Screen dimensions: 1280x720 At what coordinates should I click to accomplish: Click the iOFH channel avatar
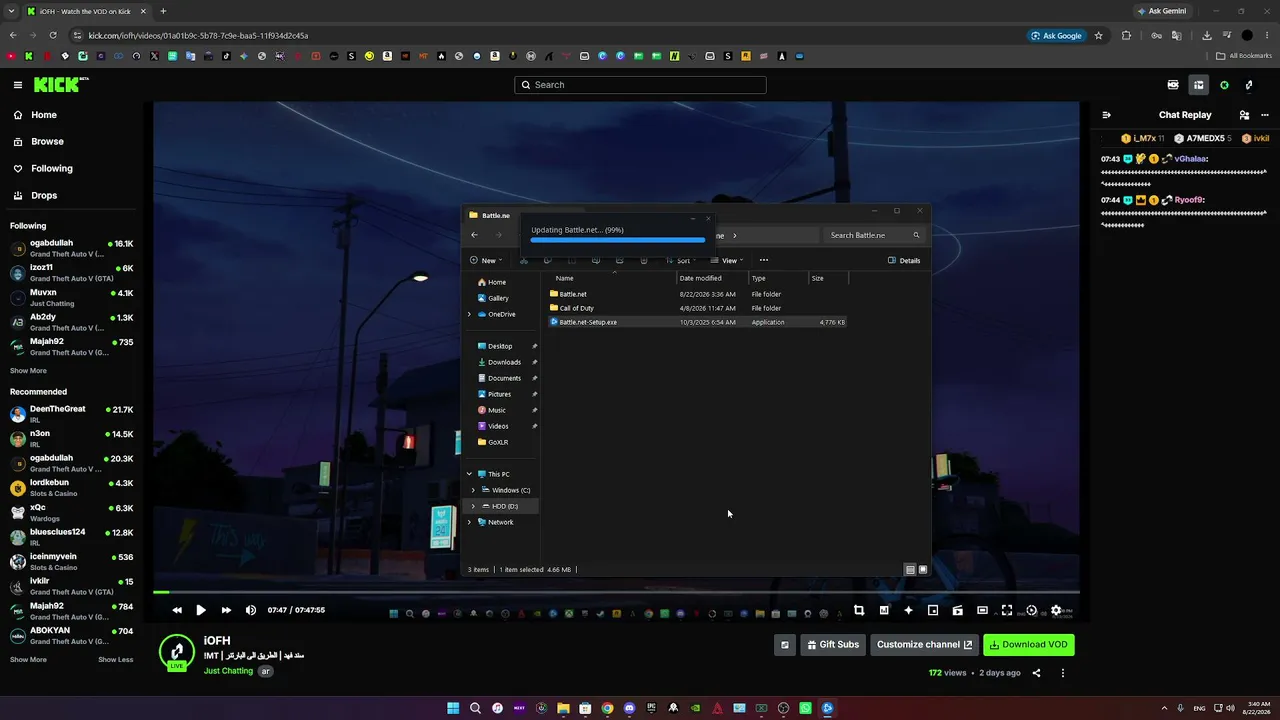click(177, 652)
